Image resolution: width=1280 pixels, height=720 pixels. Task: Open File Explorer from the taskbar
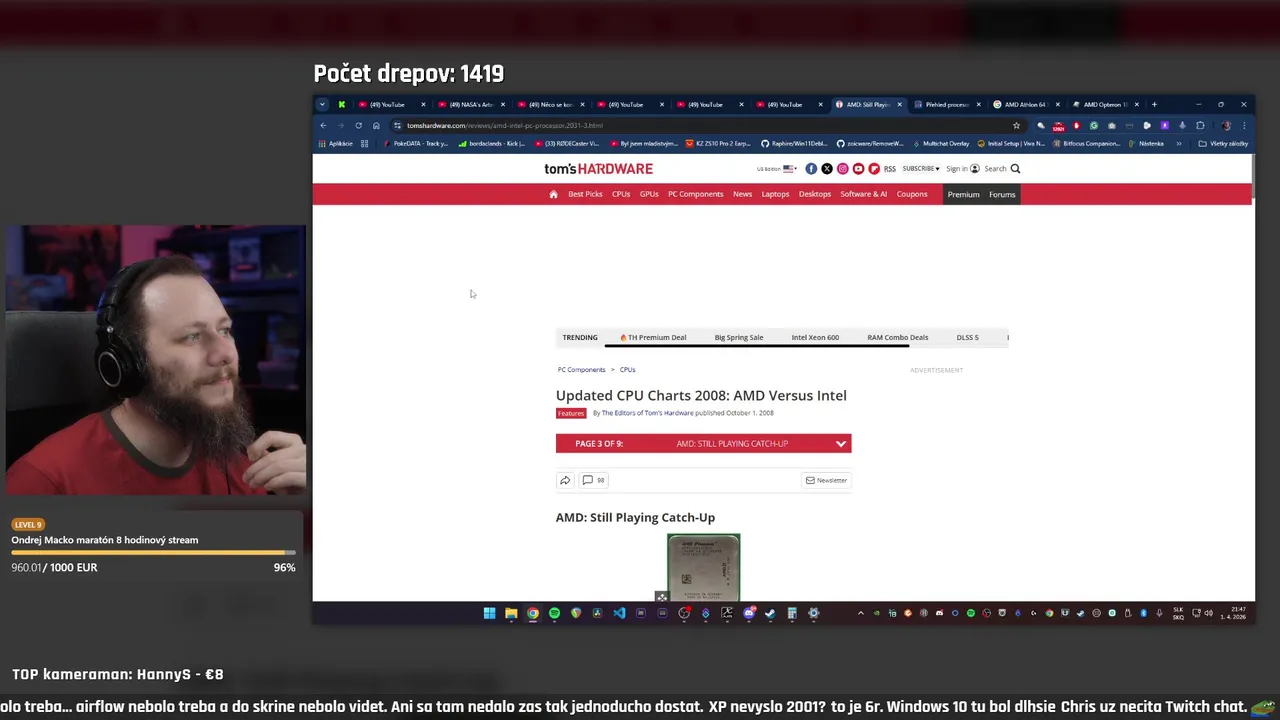511,613
